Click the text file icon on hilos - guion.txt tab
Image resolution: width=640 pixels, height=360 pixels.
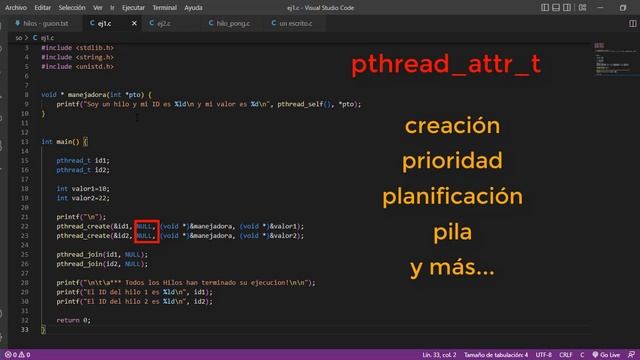(18, 23)
